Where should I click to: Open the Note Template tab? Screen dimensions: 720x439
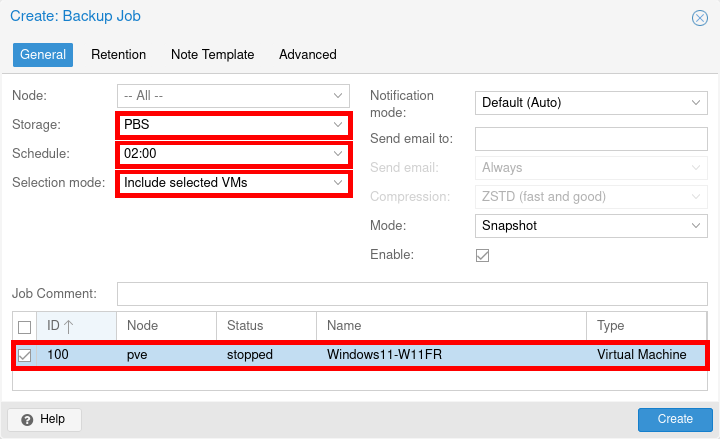[212, 55]
